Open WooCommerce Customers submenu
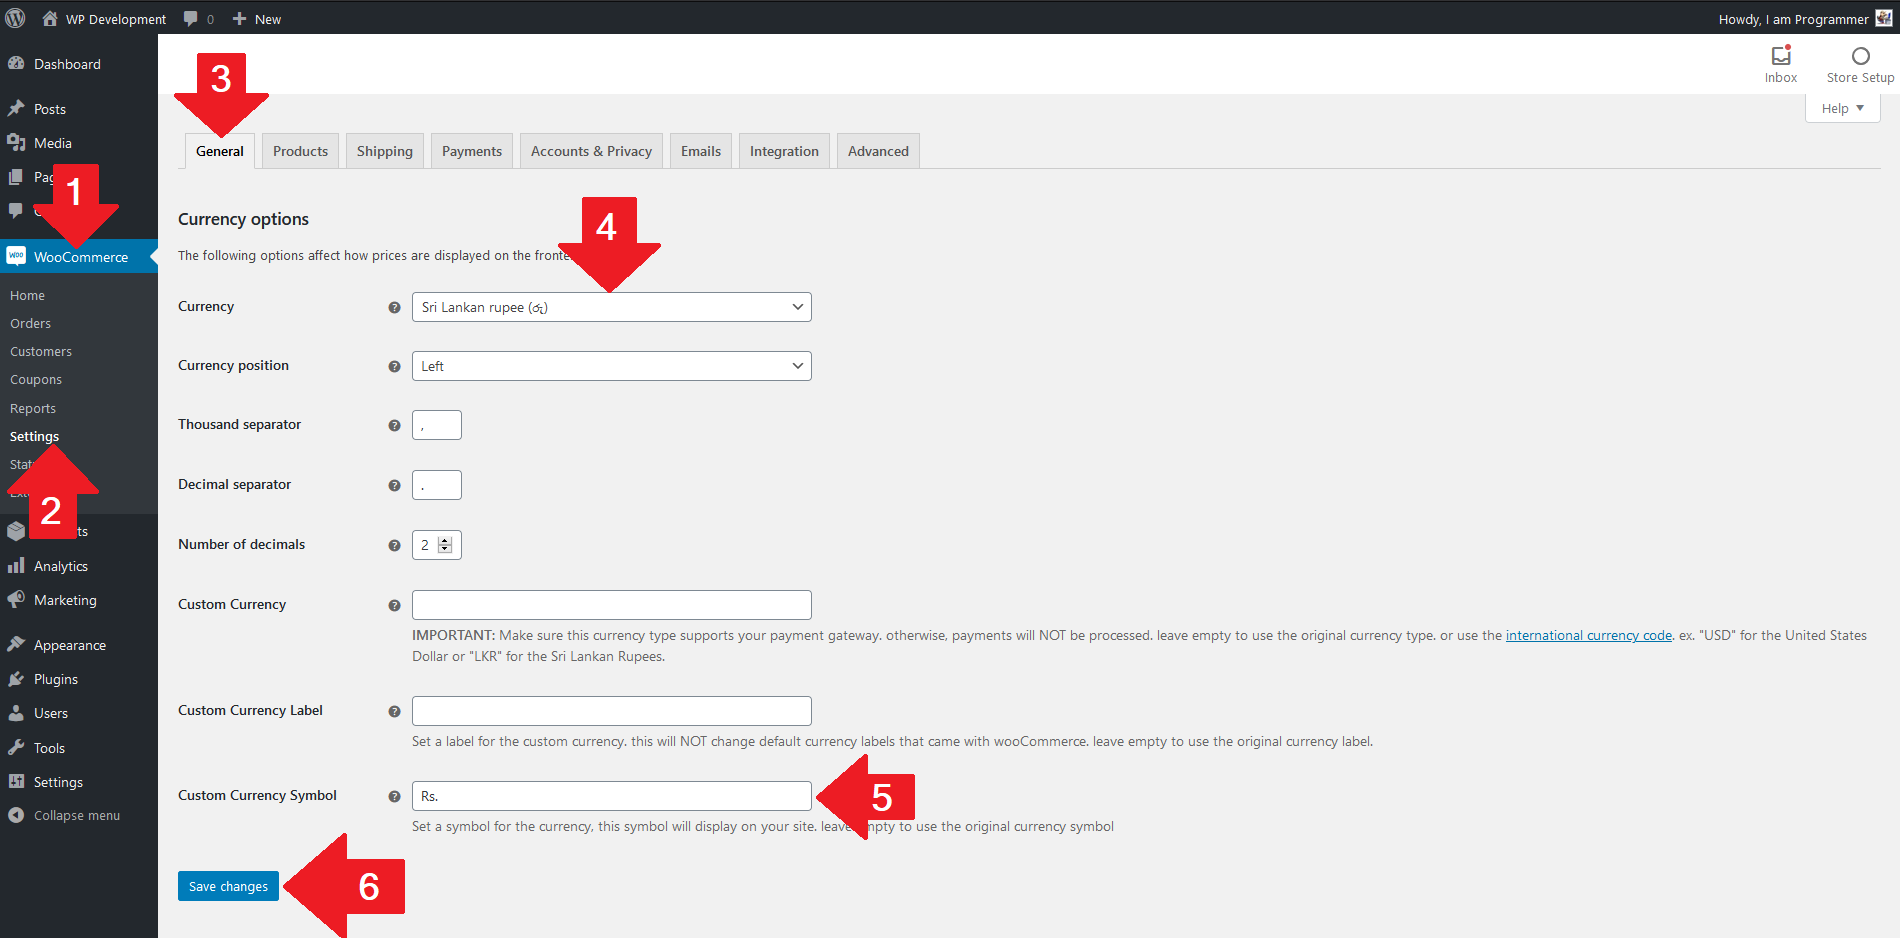Viewport: 1900px width, 938px height. [41, 351]
